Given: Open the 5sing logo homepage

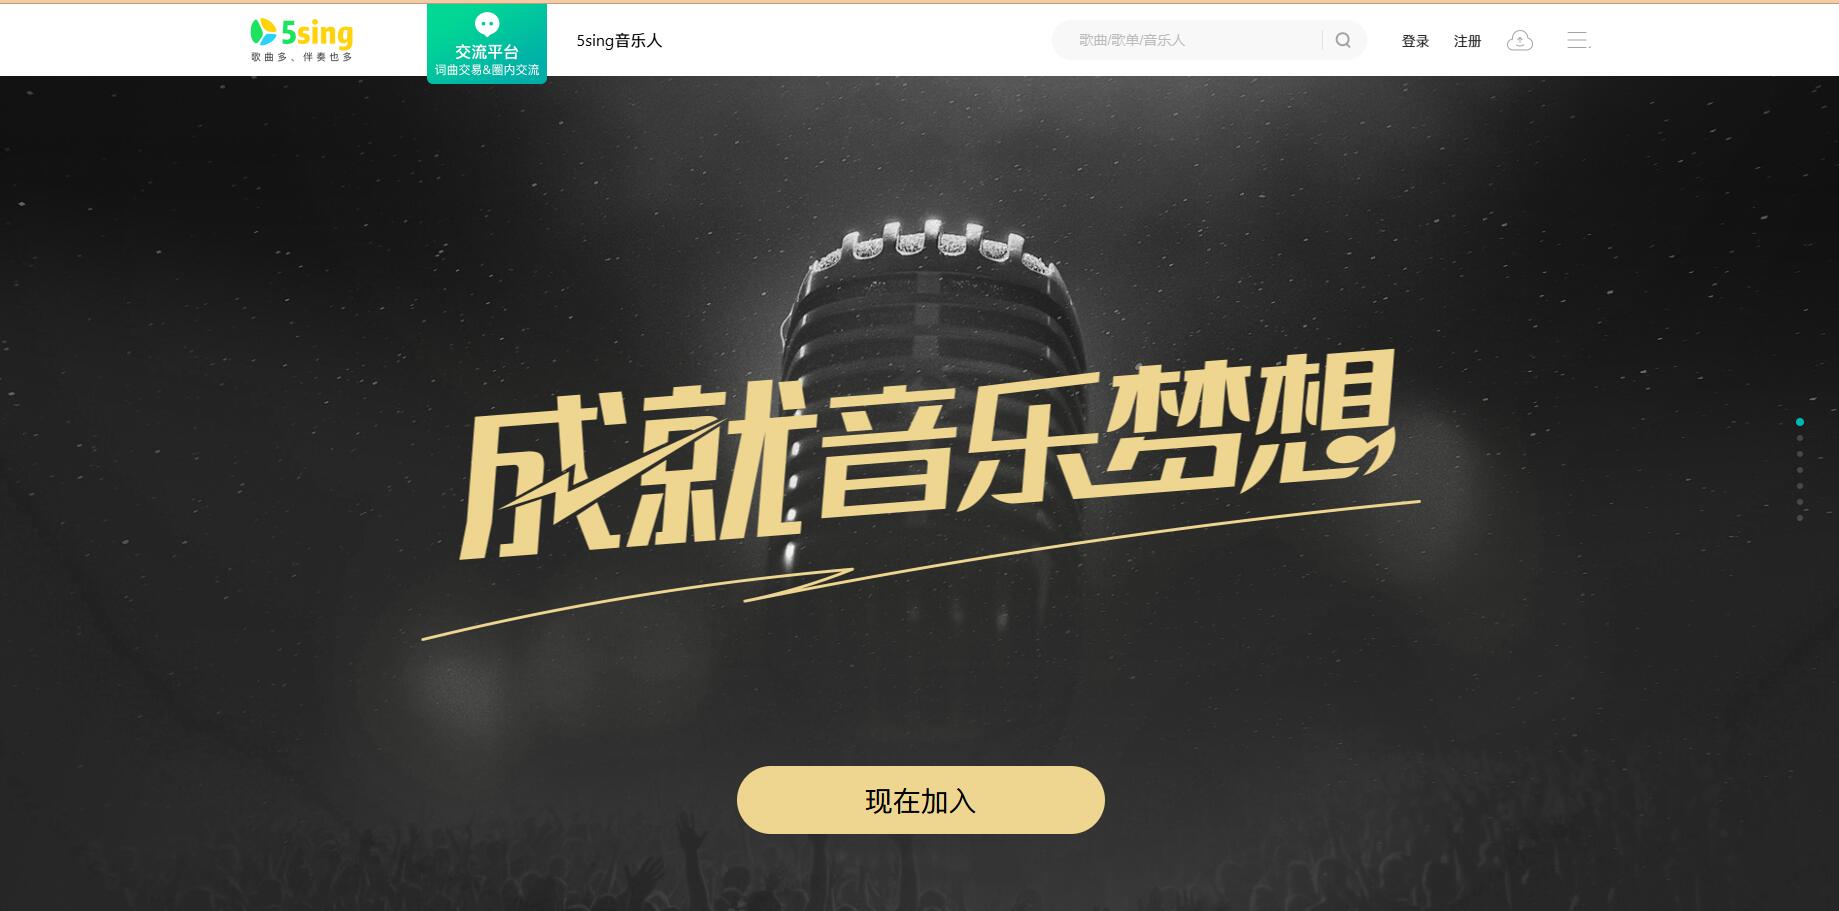Looking at the screenshot, I should (301, 40).
